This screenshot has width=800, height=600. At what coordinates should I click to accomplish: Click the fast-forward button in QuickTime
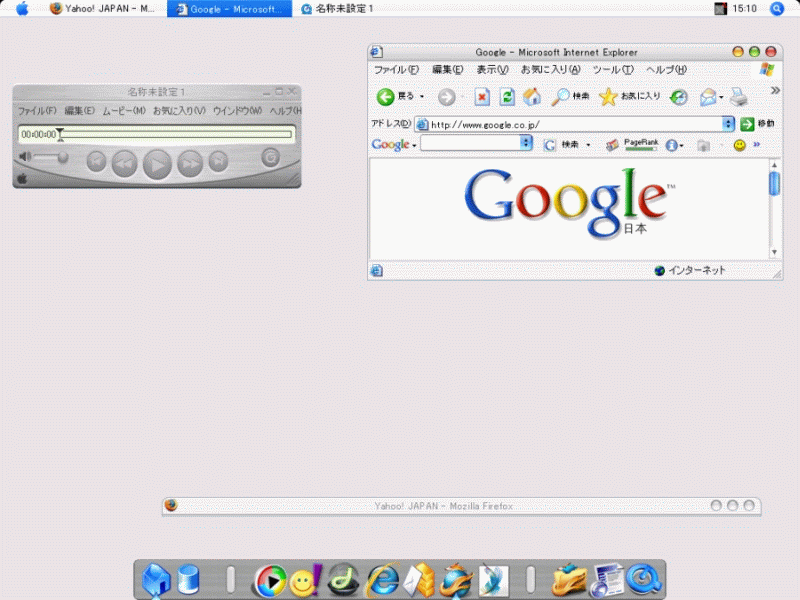190,163
